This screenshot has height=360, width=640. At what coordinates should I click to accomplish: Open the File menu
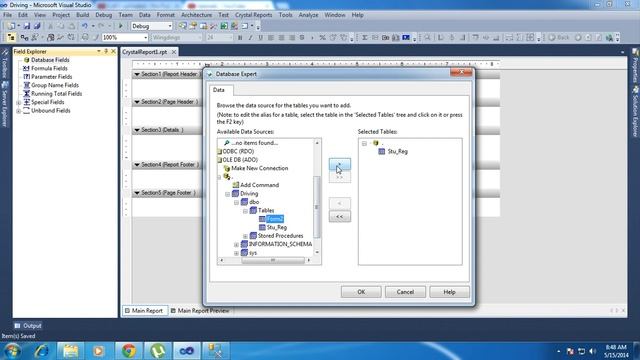[7, 15]
